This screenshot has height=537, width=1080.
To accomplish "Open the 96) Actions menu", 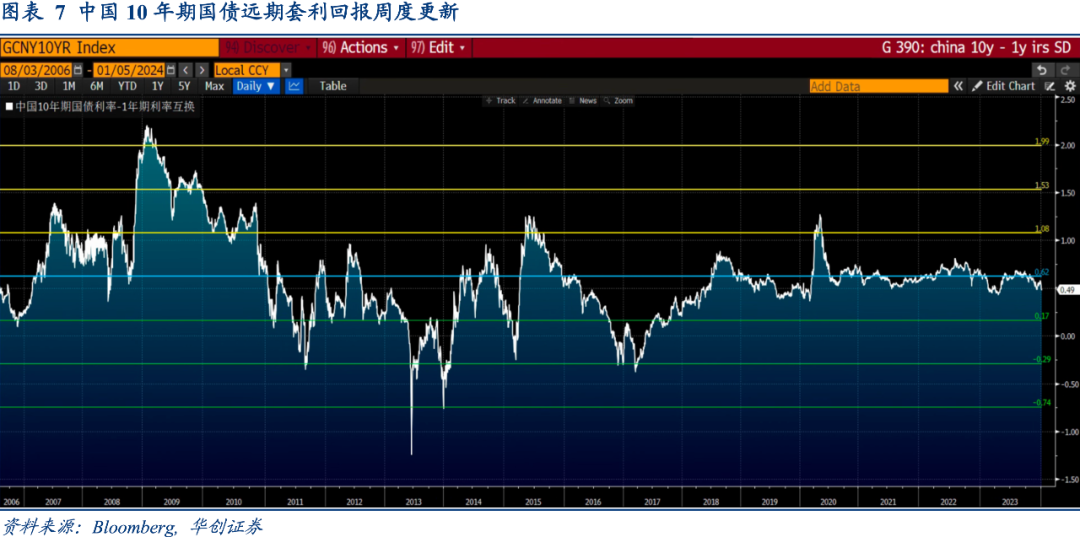I will [360, 48].
